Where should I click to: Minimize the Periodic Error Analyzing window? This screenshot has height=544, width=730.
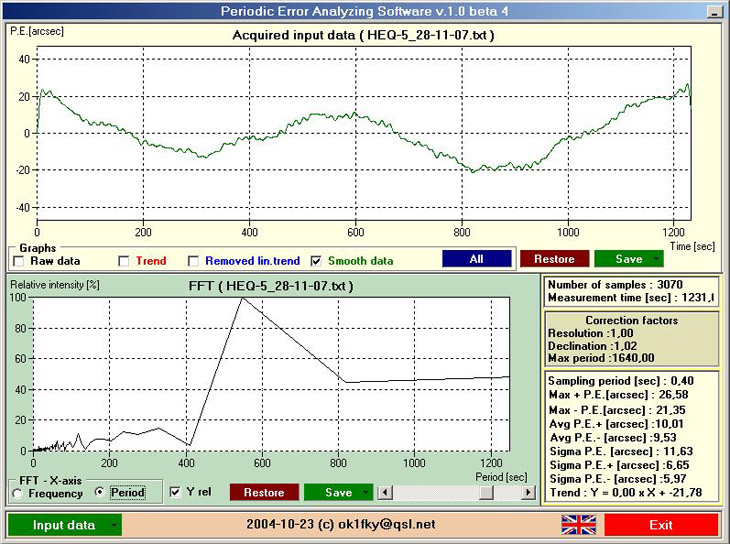(713, 12)
